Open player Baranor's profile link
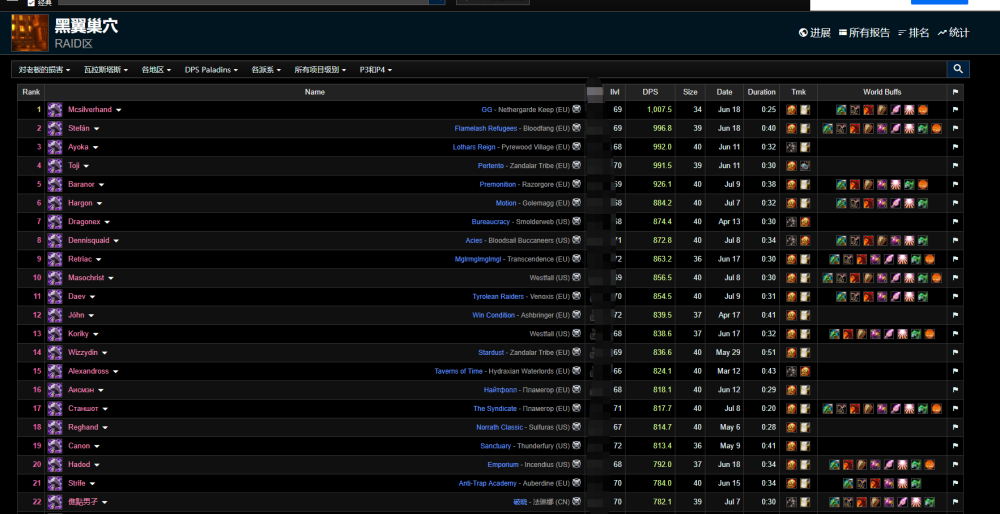 pyautogui.click(x=82, y=185)
